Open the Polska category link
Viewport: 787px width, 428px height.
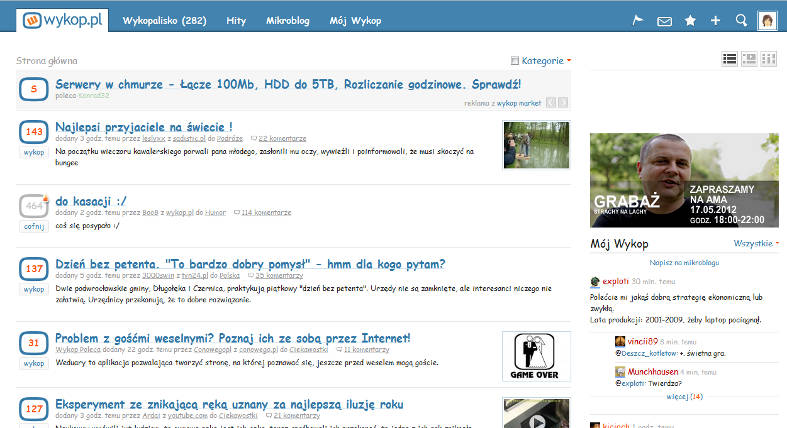[x=229, y=275]
